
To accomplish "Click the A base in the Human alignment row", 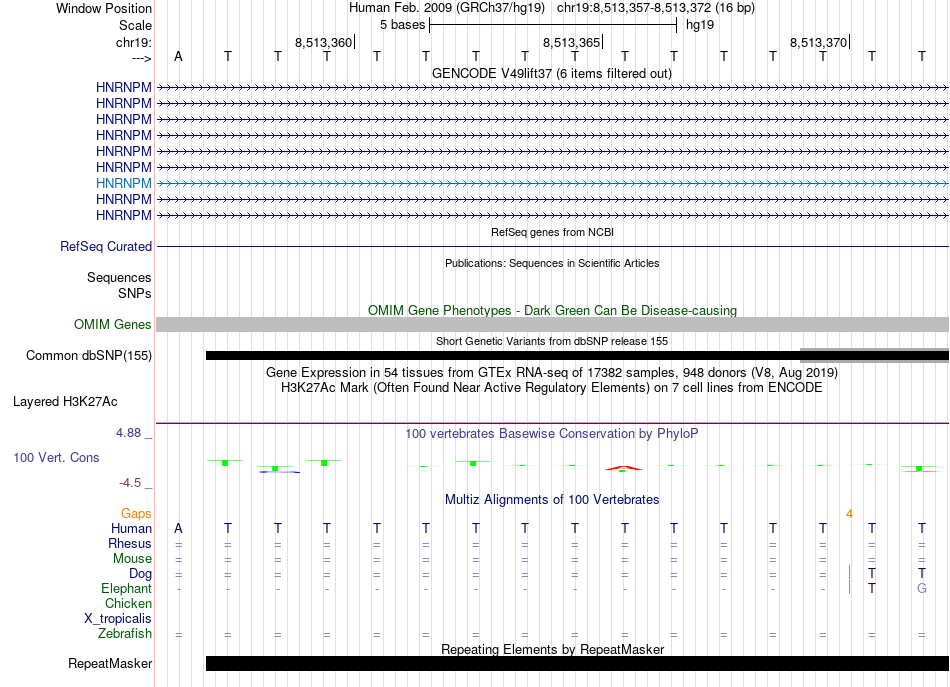I will 178,528.
